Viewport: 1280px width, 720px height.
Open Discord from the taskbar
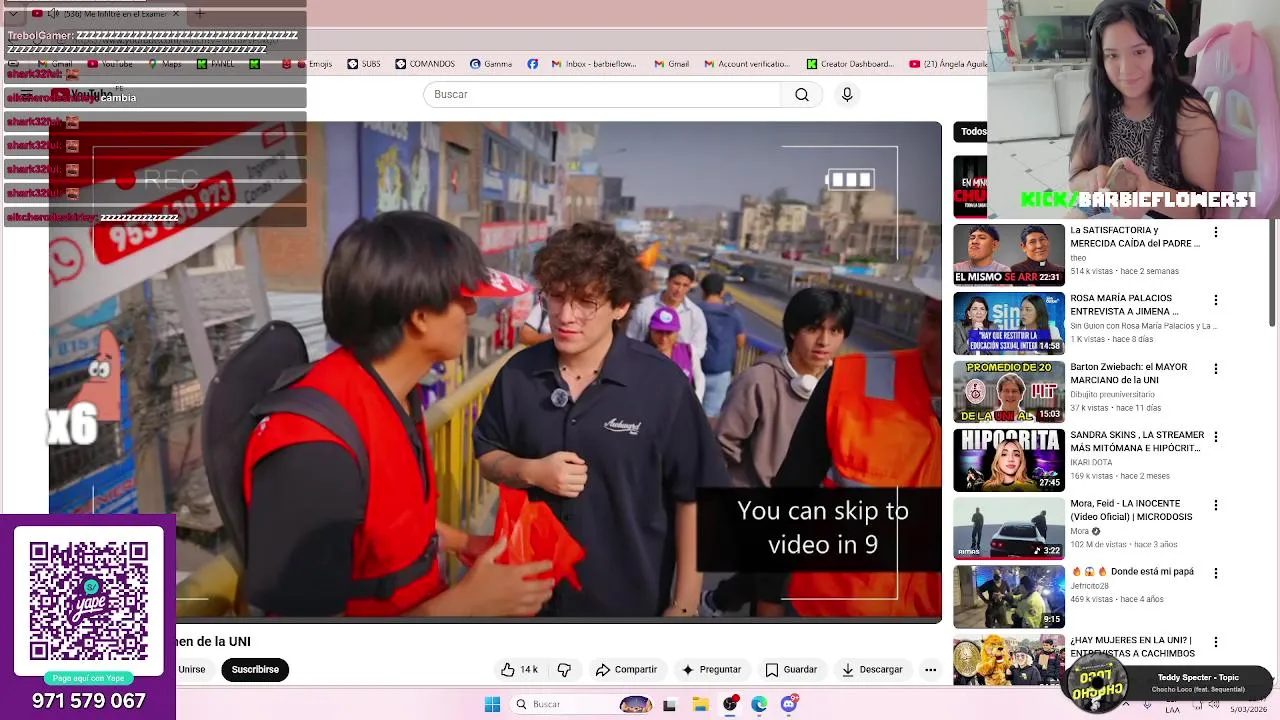point(789,705)
